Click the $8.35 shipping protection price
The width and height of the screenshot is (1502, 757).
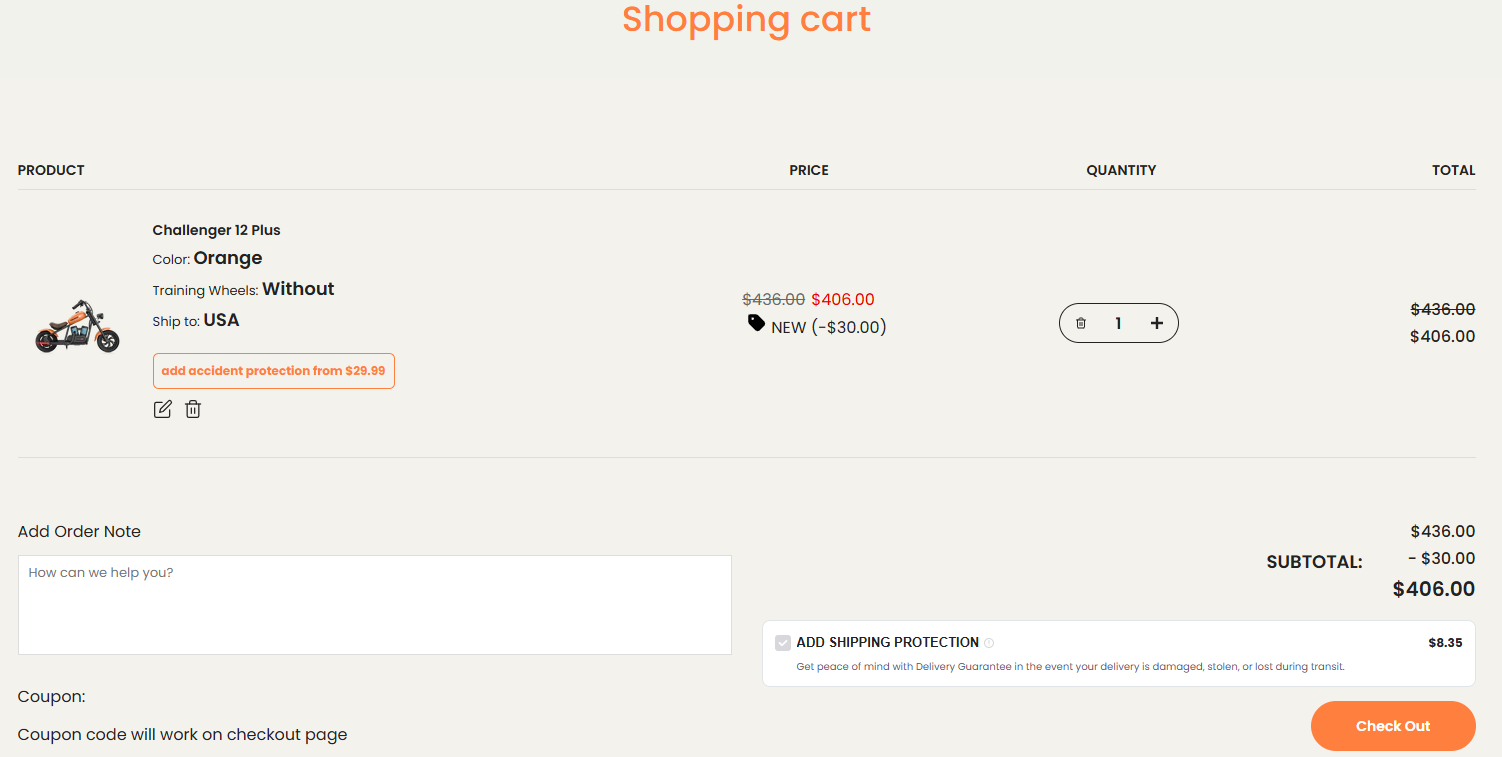[1445, 643]
